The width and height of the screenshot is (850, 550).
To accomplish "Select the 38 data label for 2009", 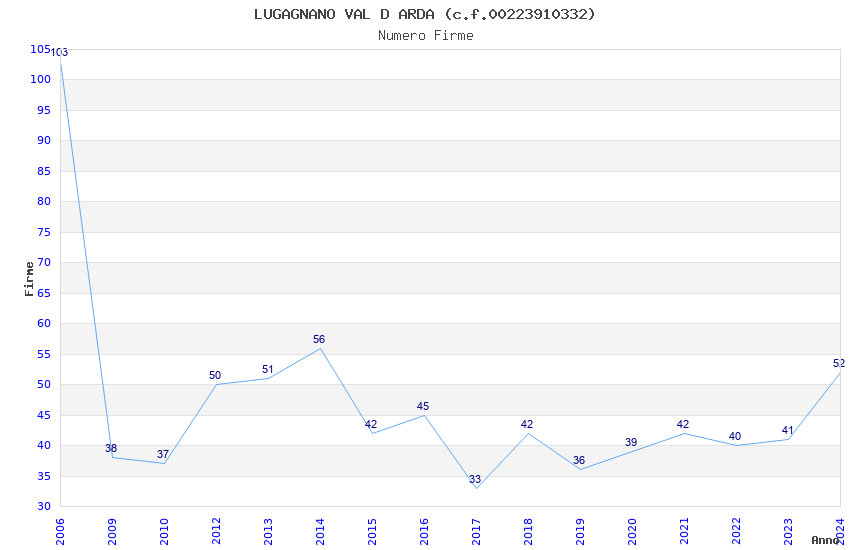I will (111, 448).
